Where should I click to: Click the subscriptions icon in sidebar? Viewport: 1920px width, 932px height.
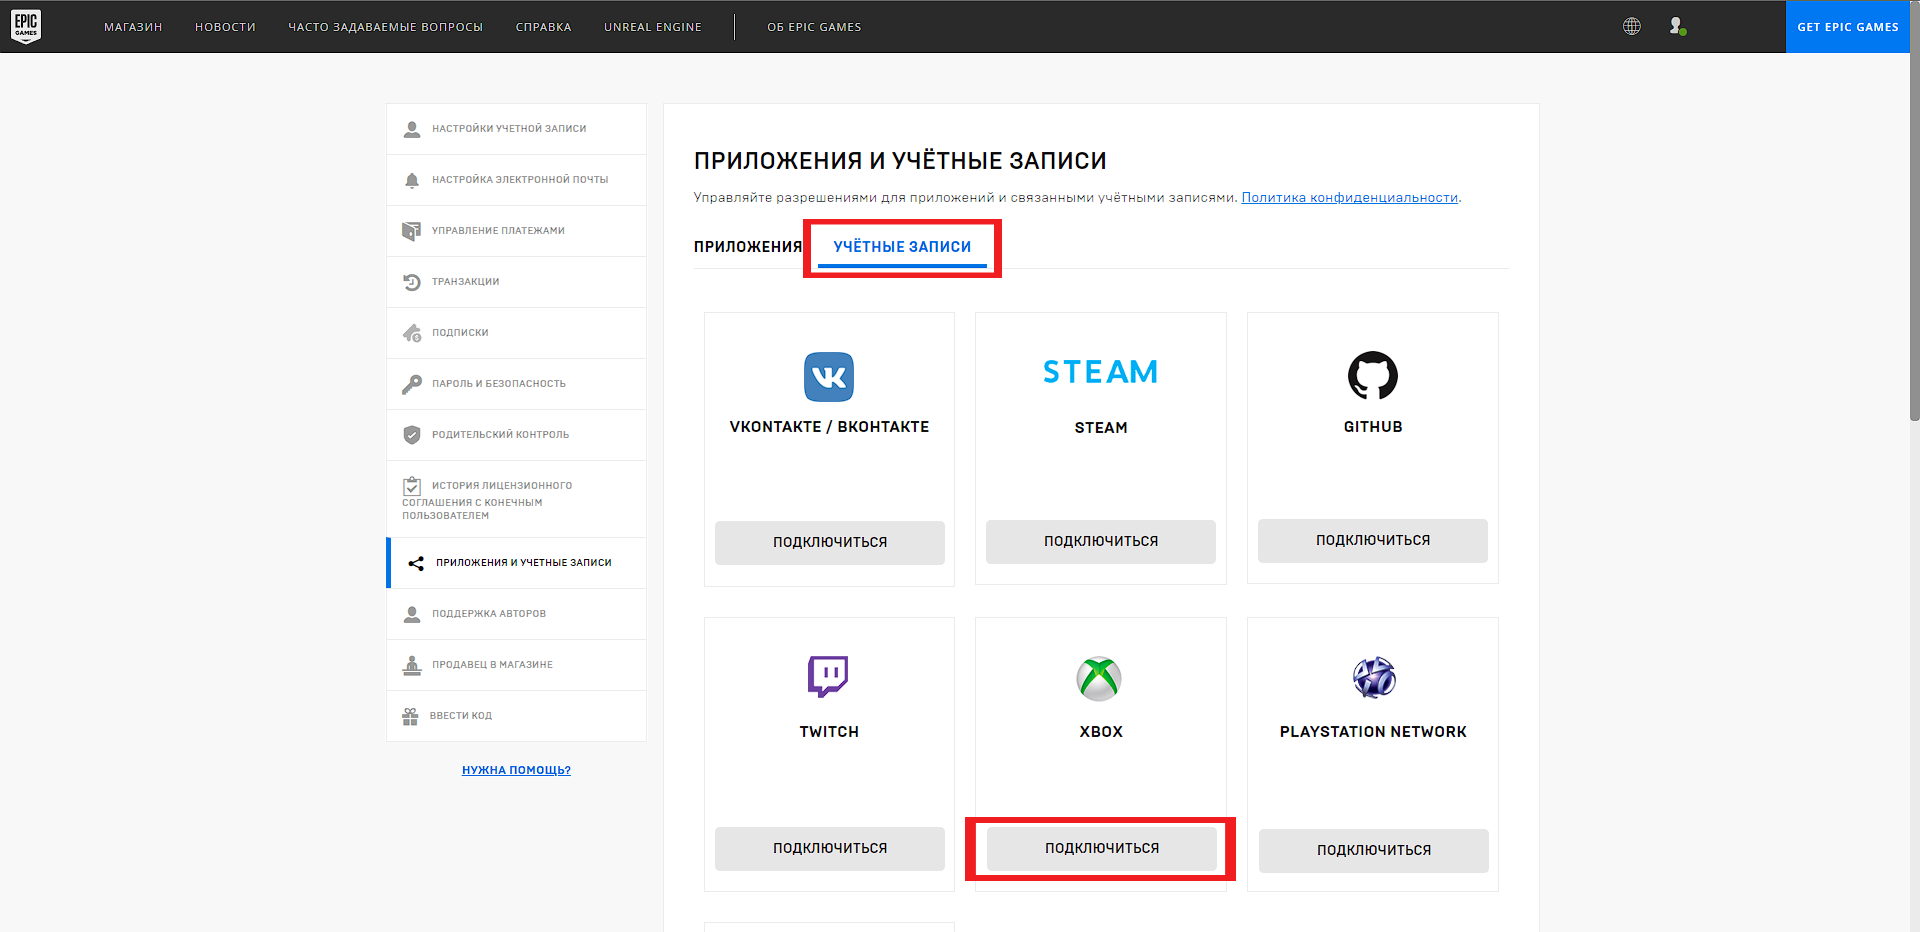tap(412, 333)
